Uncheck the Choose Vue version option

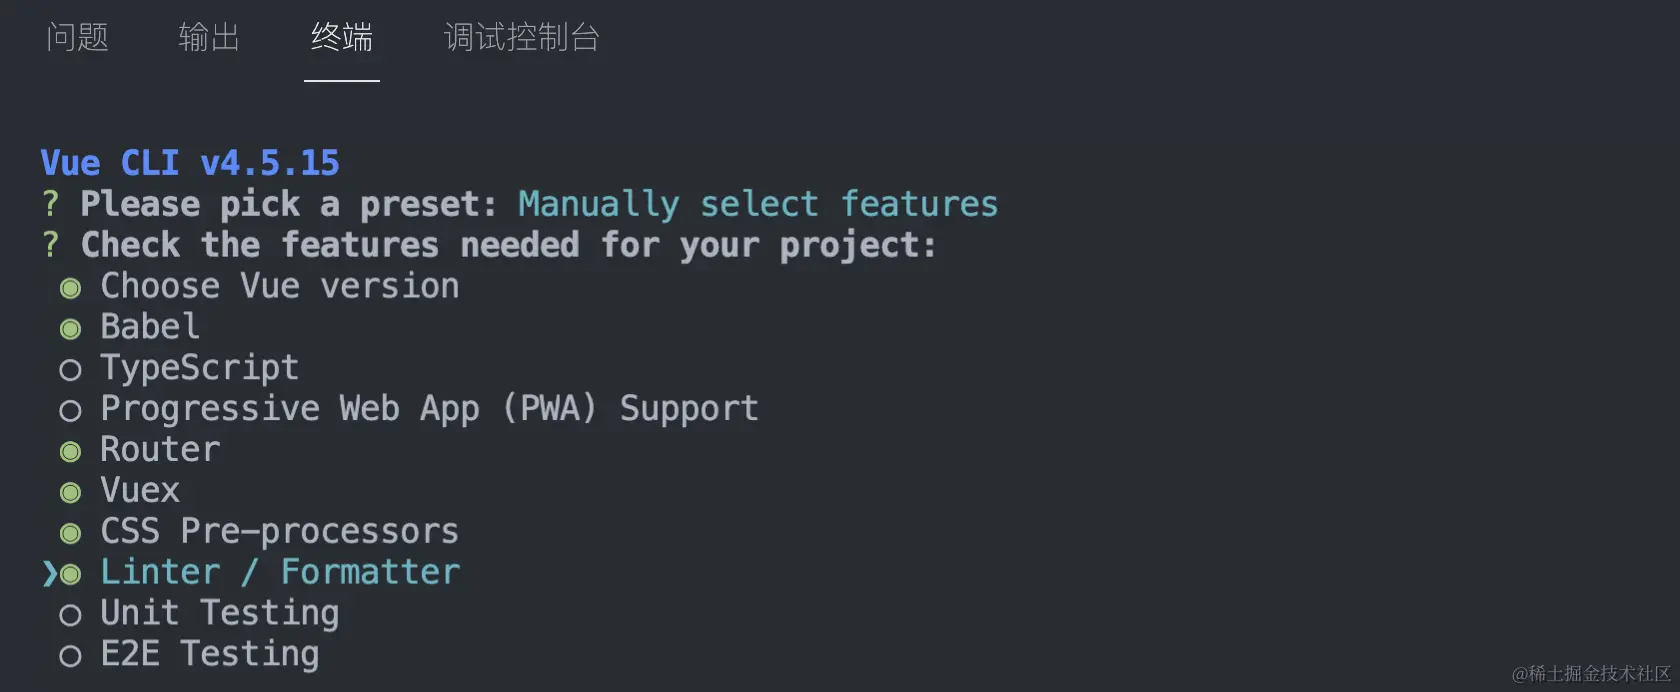(70, 288)
